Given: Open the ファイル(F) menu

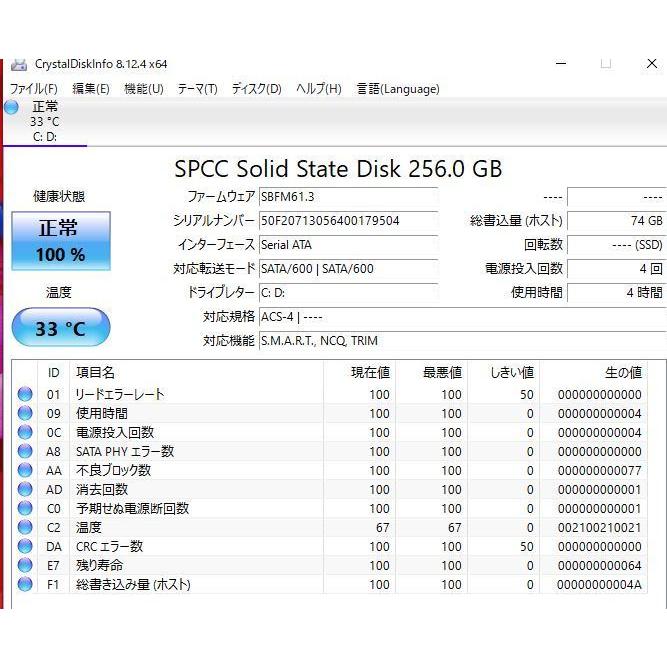Looking at the screenshot, I should click(33, 89).
